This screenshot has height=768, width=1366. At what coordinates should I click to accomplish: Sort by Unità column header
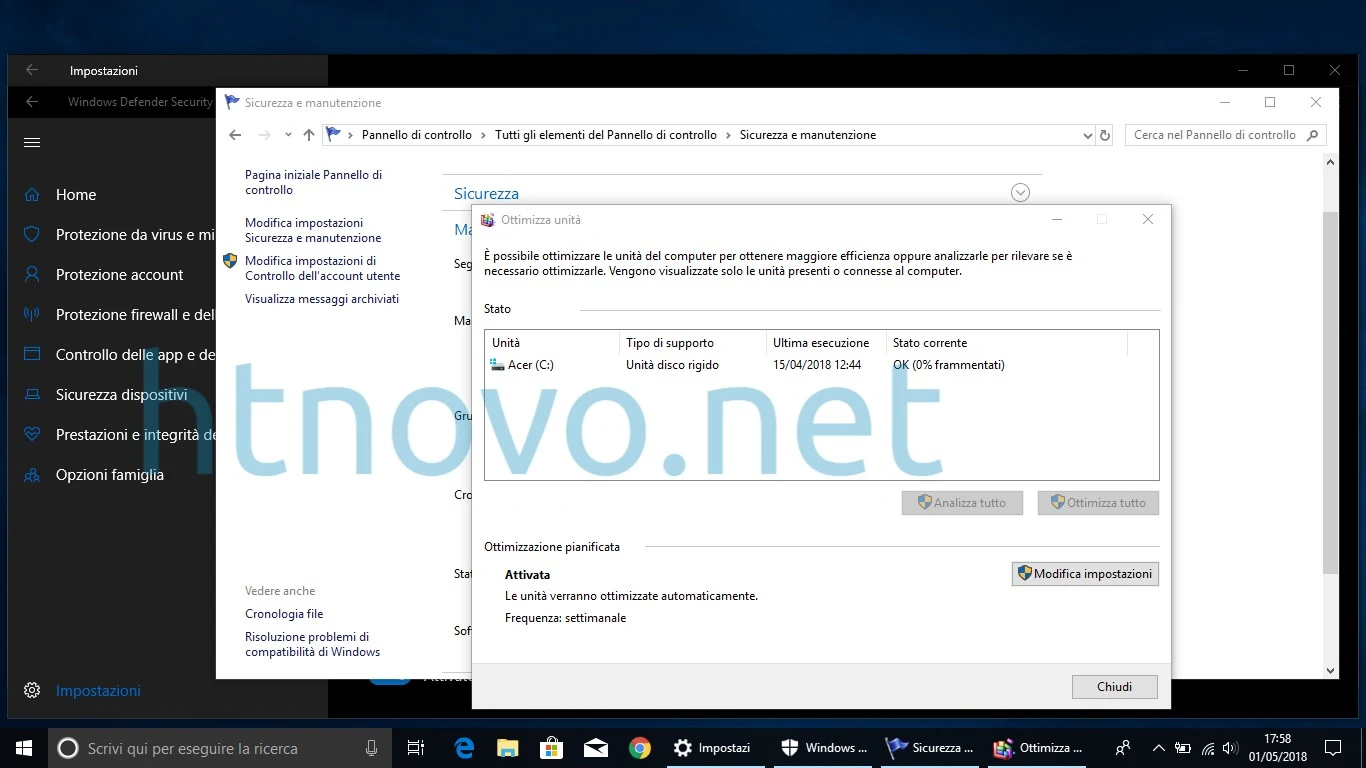(x=552, y=343)
